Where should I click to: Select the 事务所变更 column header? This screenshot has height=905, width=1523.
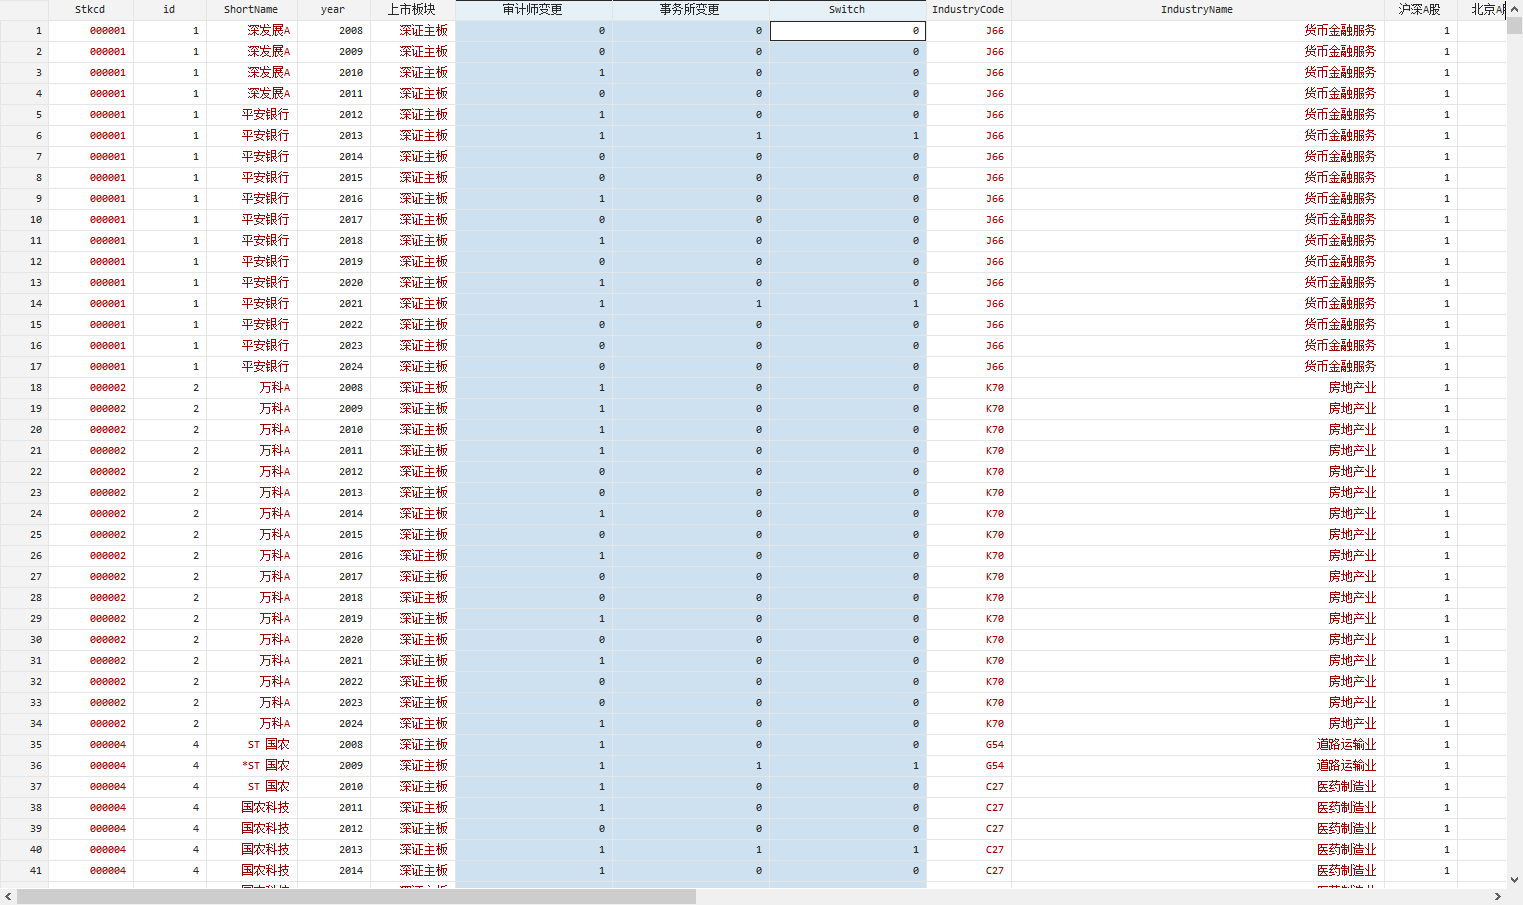point(690,9)
